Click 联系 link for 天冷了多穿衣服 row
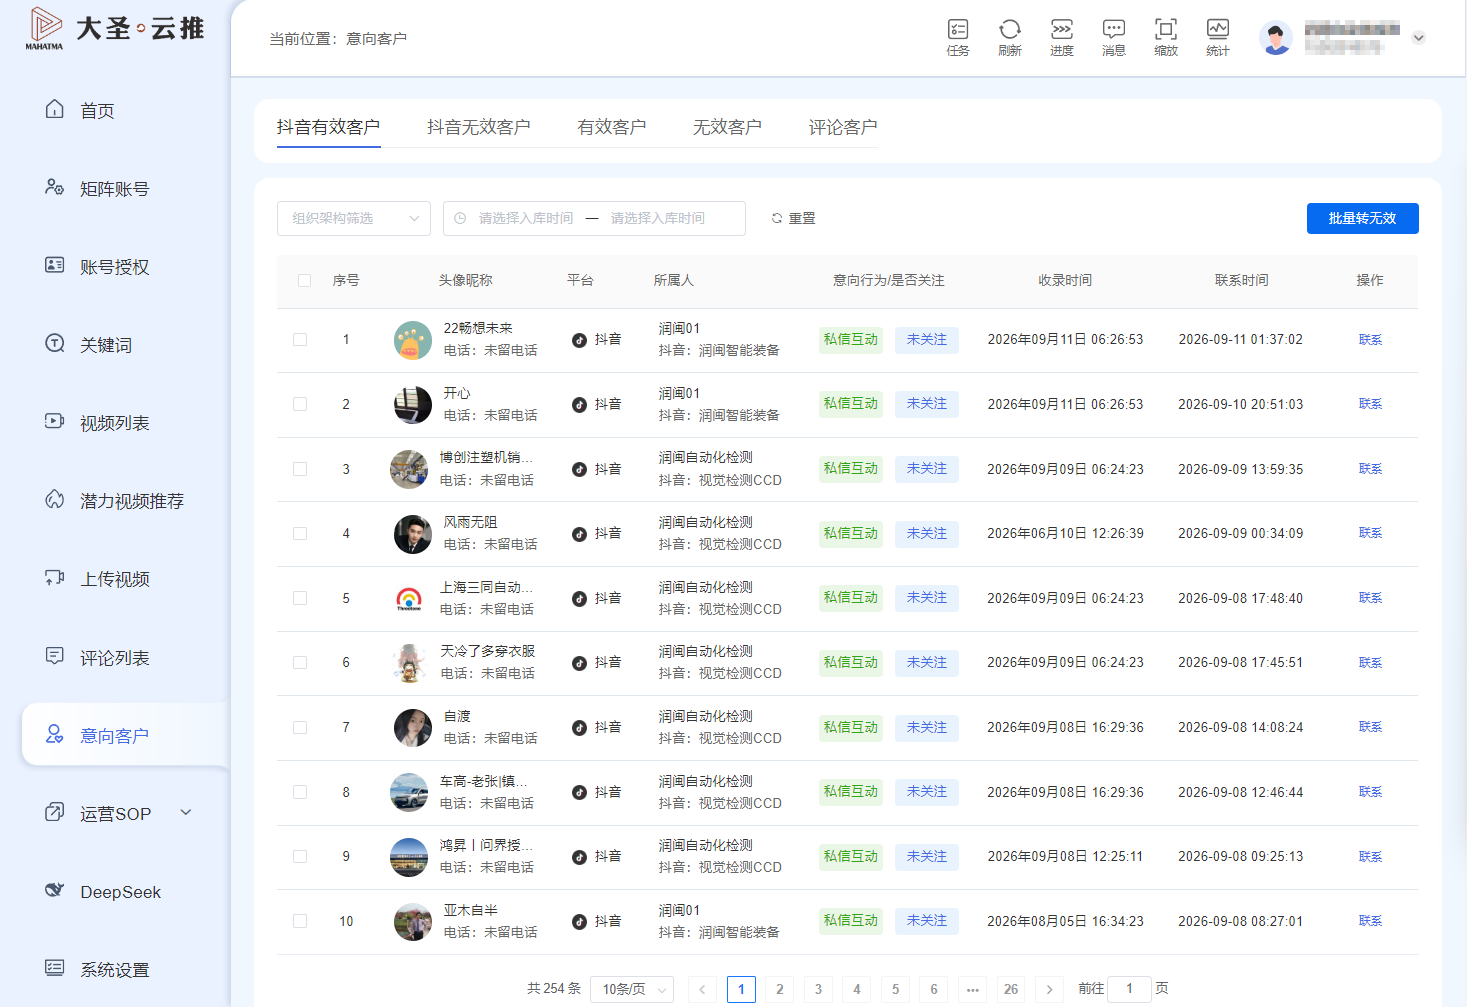The width and height of the screenshot is (1467, 1007). 1370,663
